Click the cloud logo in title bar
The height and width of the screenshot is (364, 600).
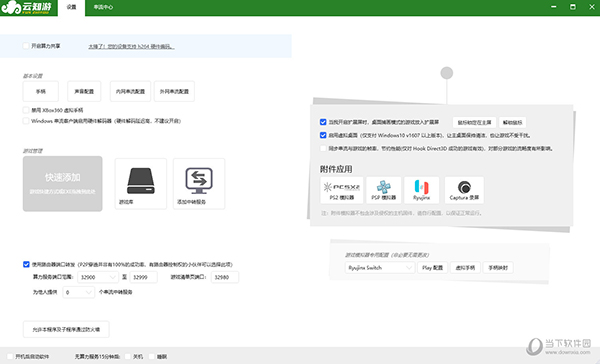click(26, 7)
